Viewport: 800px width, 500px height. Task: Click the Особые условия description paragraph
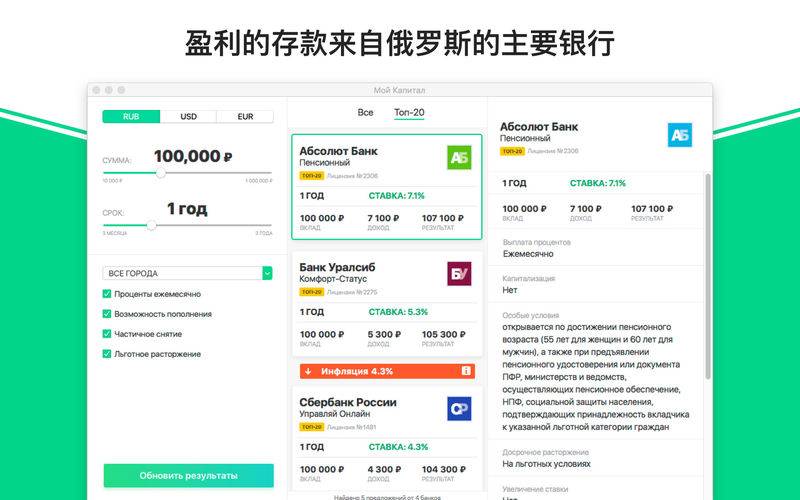coord(596,377)
